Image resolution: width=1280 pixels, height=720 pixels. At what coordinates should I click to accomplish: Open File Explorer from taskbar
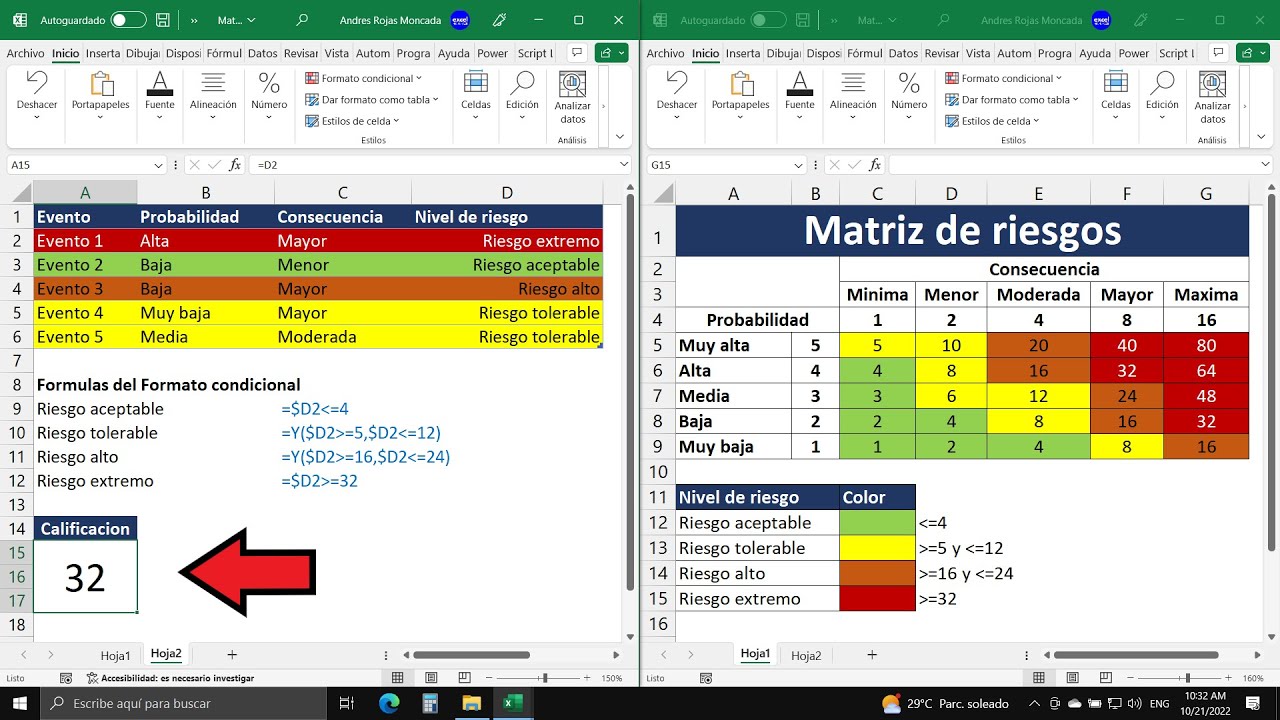471,703
